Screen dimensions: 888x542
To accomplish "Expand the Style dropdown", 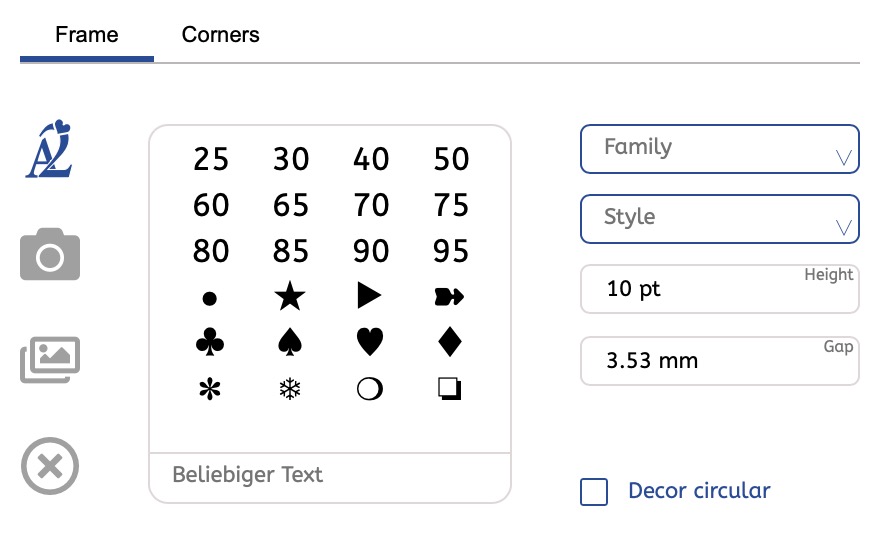I will 719,219.
